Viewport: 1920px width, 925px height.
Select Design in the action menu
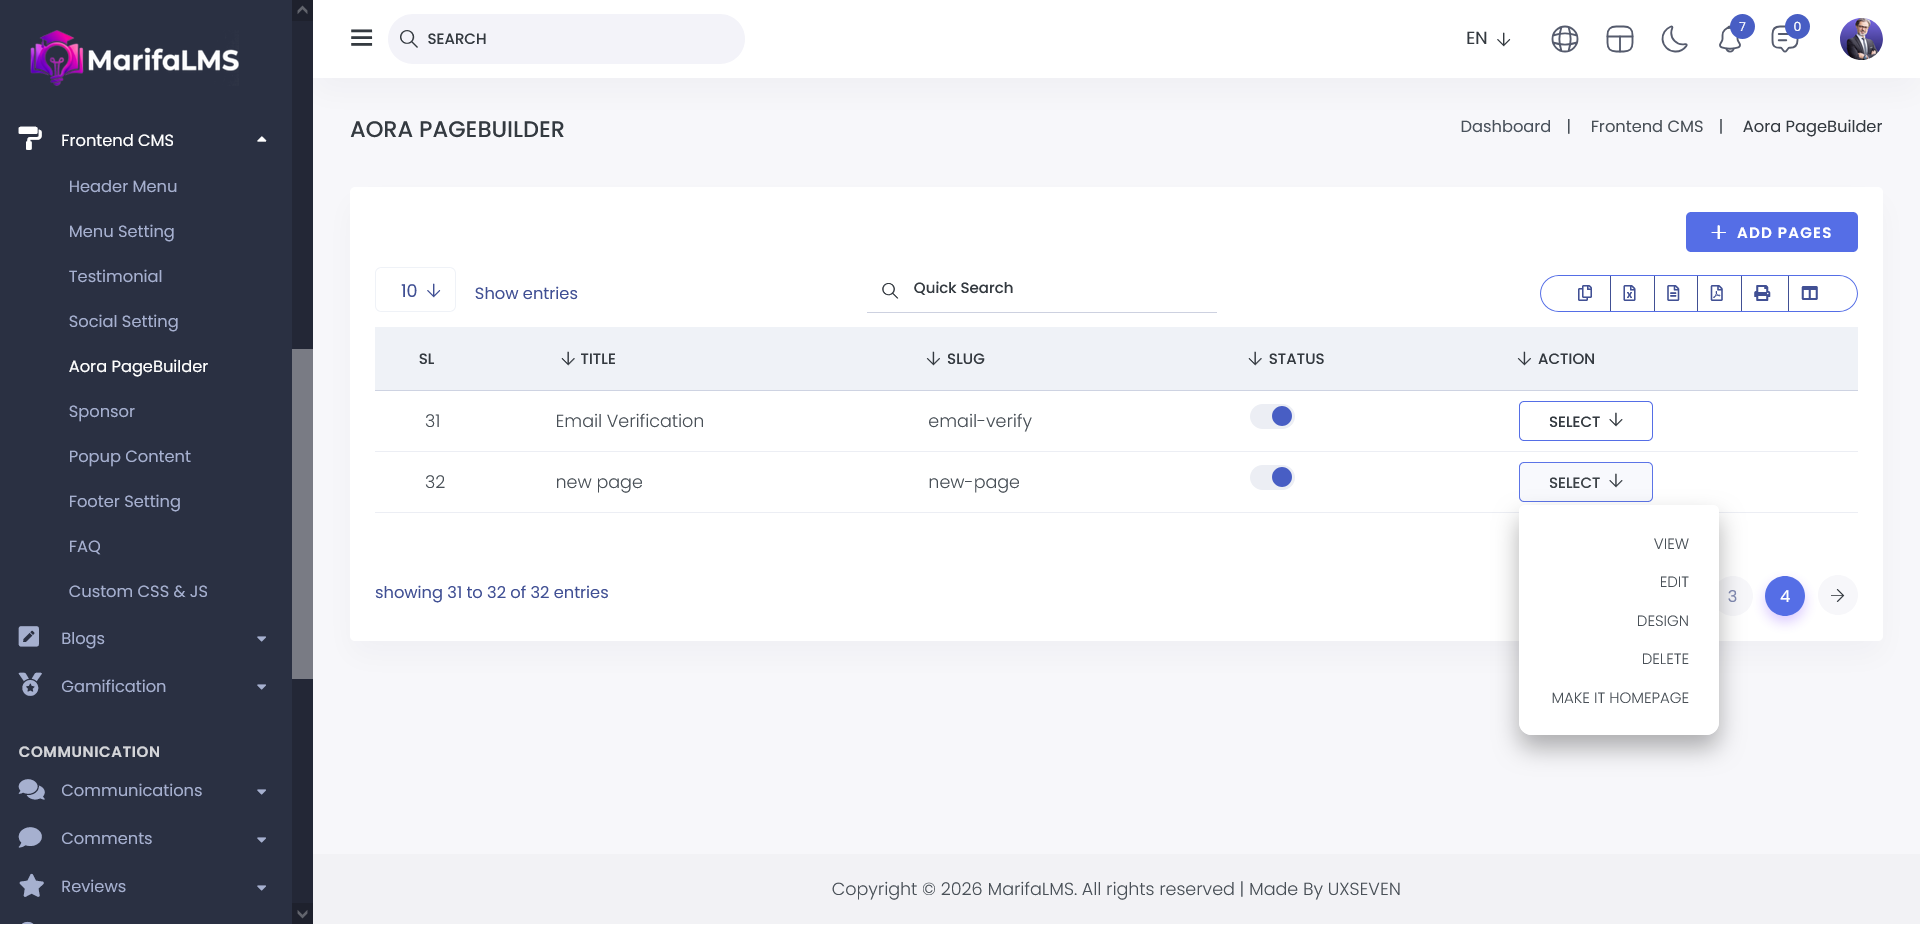[x=1662, y=621]
